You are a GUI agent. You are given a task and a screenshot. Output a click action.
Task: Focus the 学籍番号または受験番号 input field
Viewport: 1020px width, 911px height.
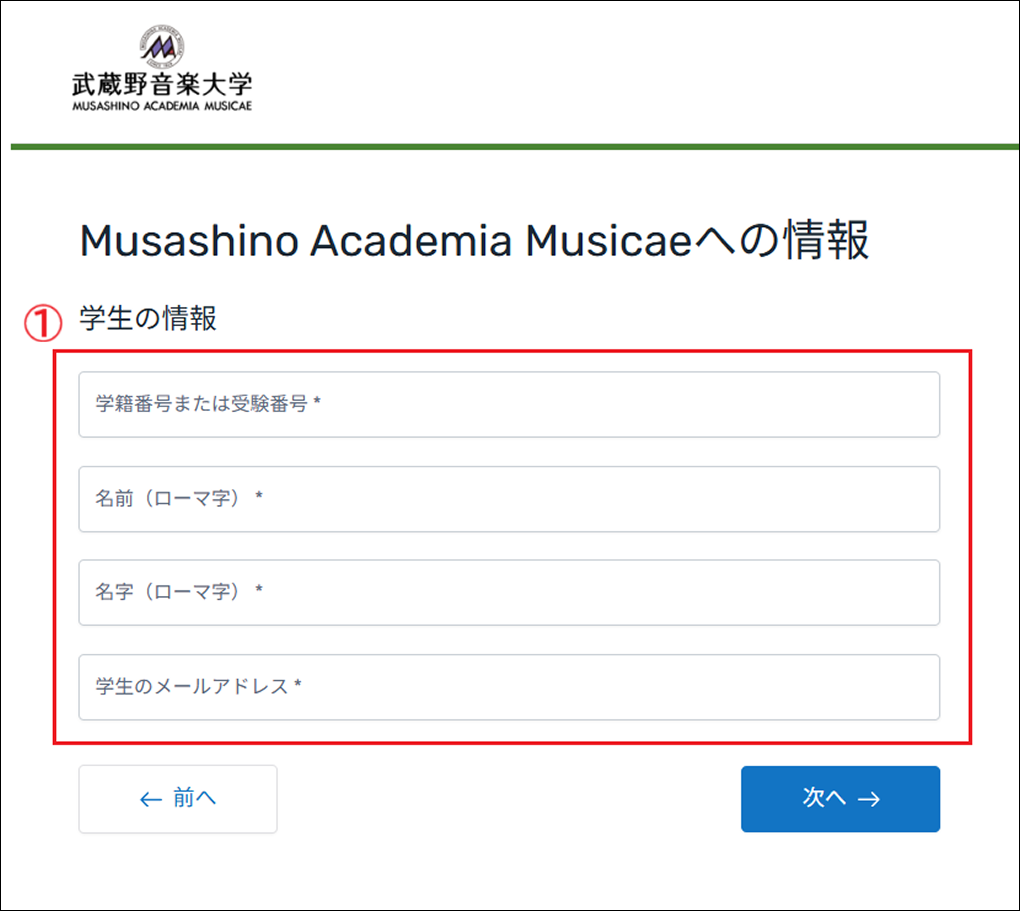coord(509,405)
